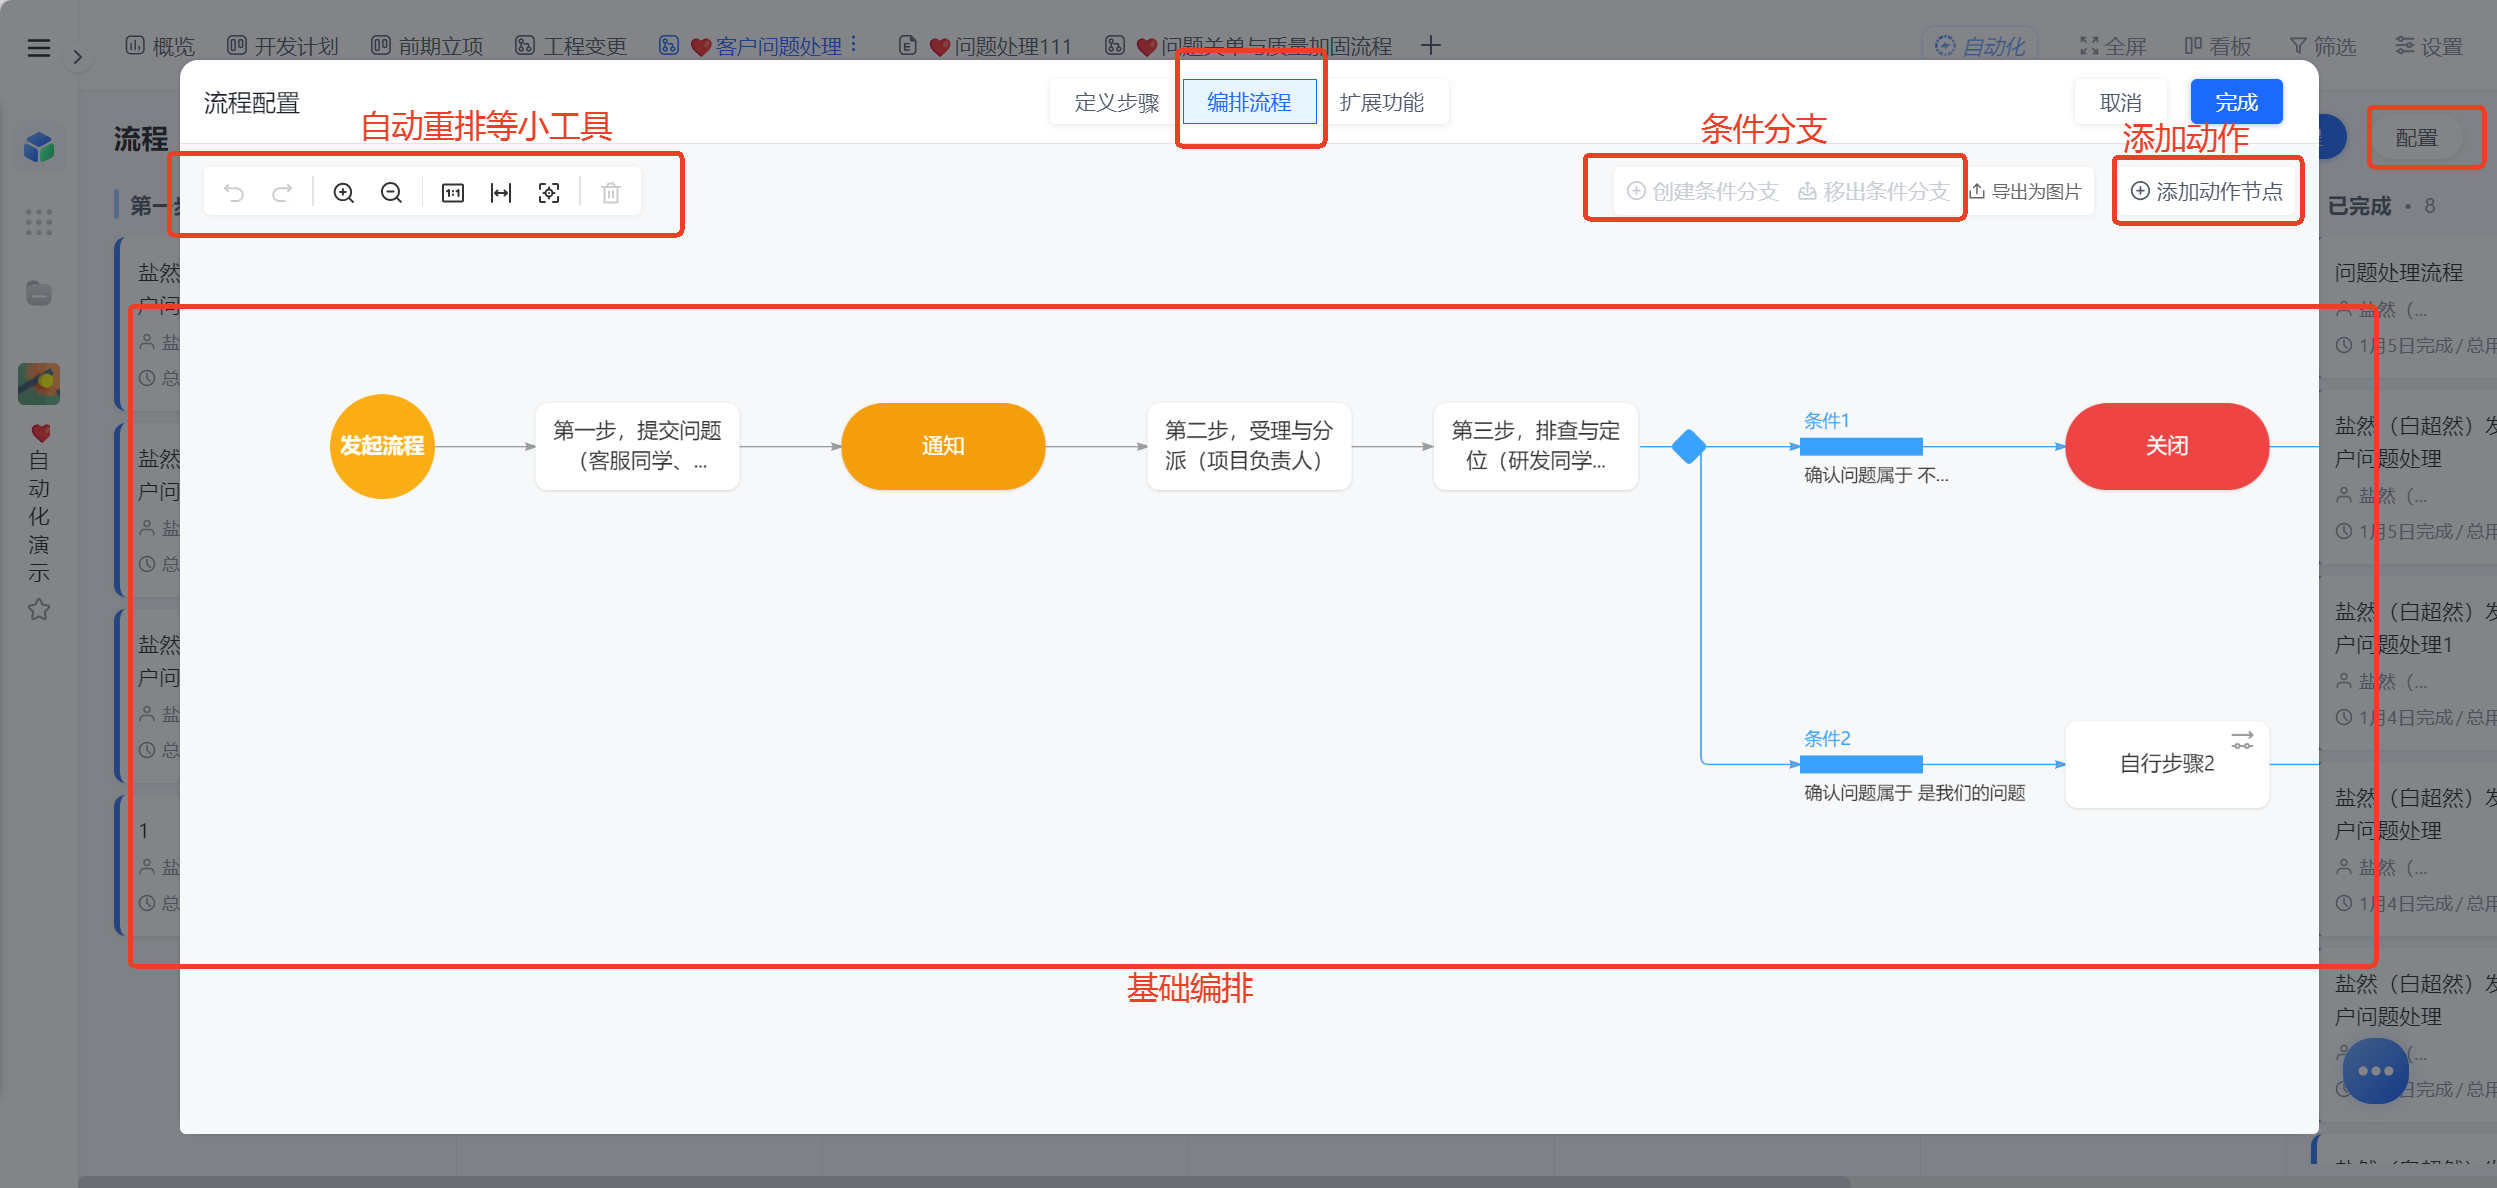Select the blue diamond branch node
This screenshot has width=2497, height=1188.
point(1689,446)
